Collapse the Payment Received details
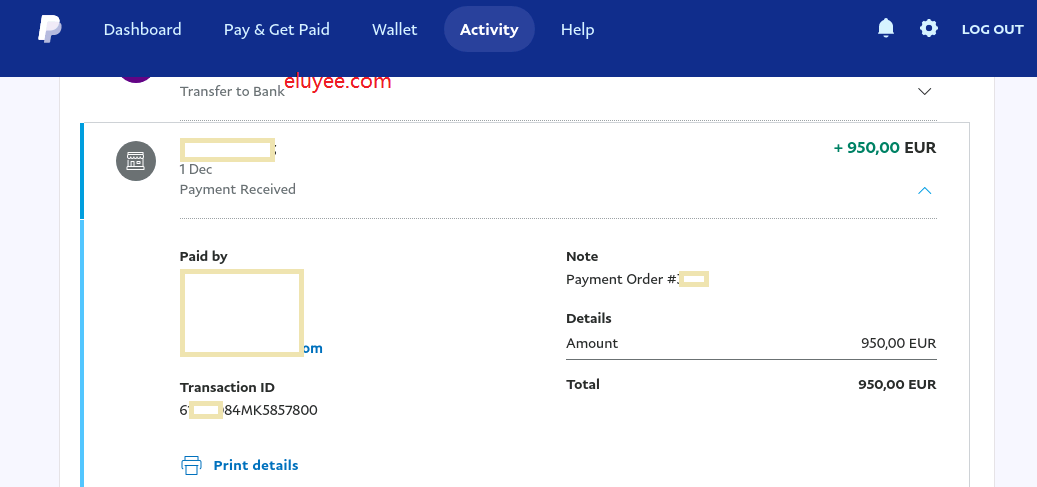The image size is (1037, 487). click(x=924, y=190)
